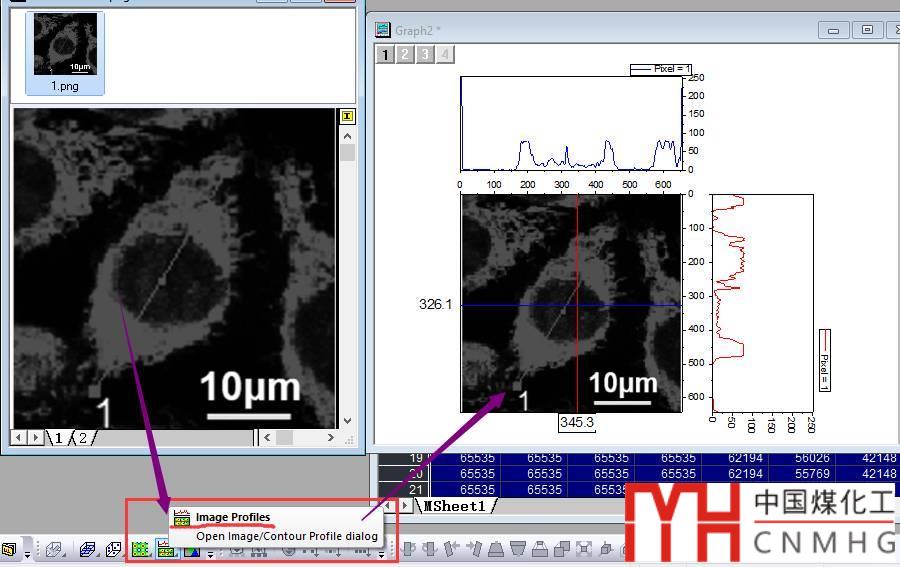Screen dimensions: 900x567
Task: Click the colored contour plot icon
Action: [x=191, y=549]
